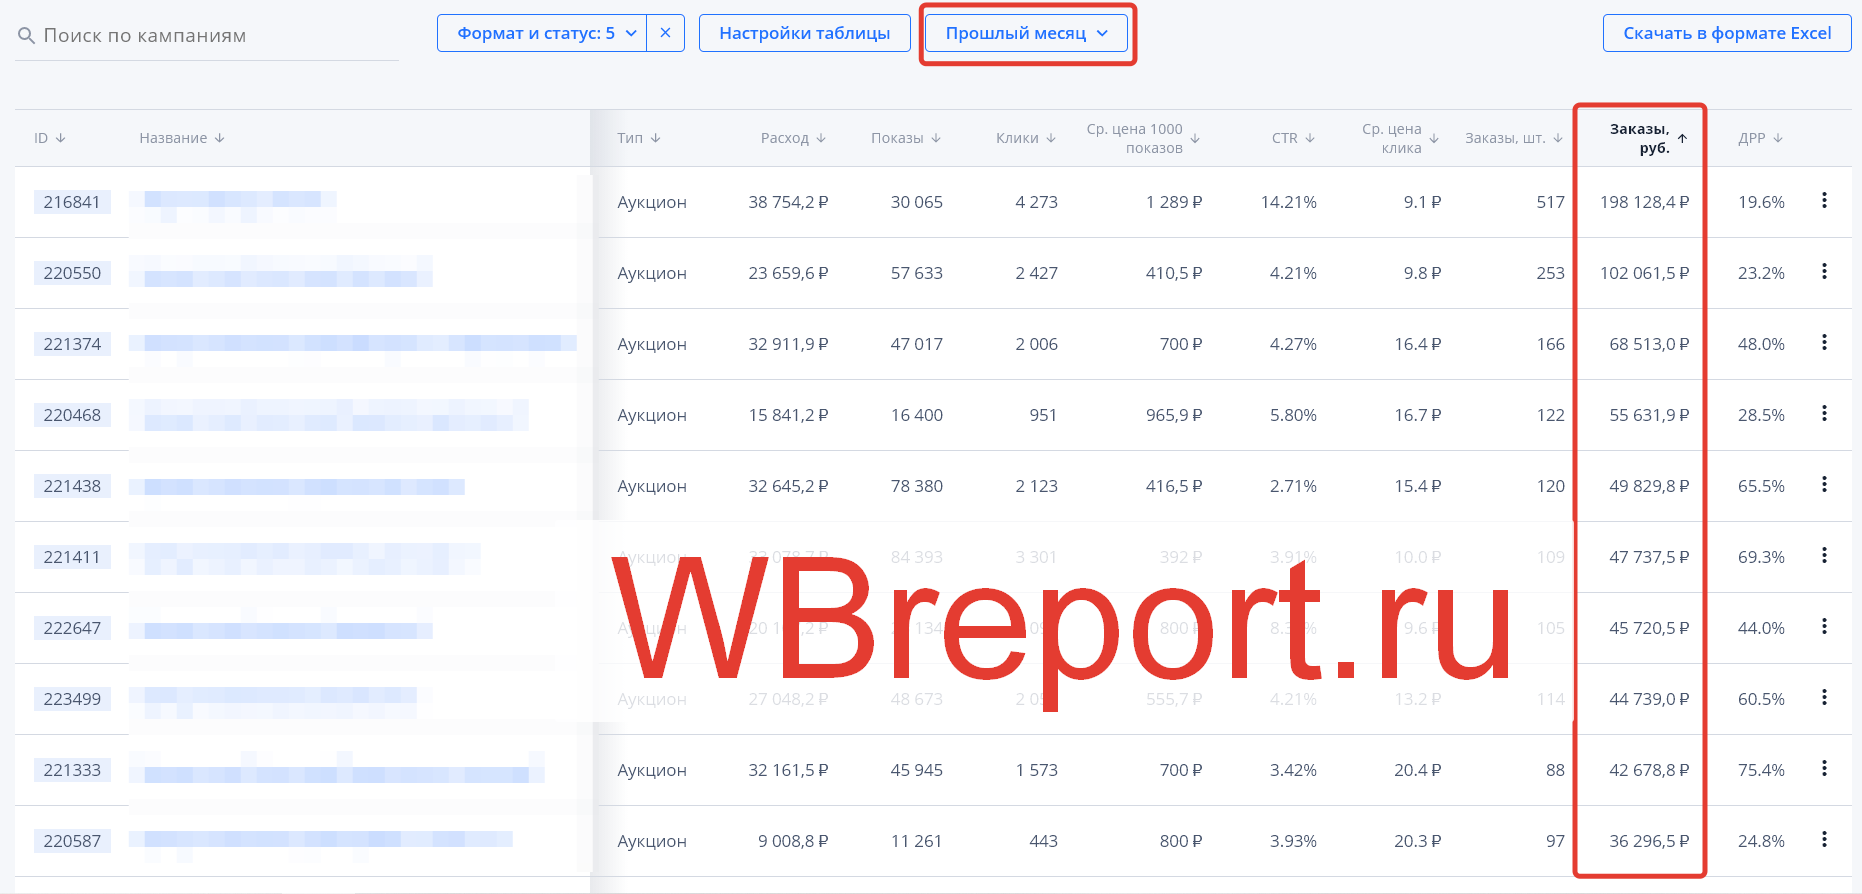Select campaign ID 220550
Screen dimensions: 1862x894
pyautogui.click(x=72, y=273)
